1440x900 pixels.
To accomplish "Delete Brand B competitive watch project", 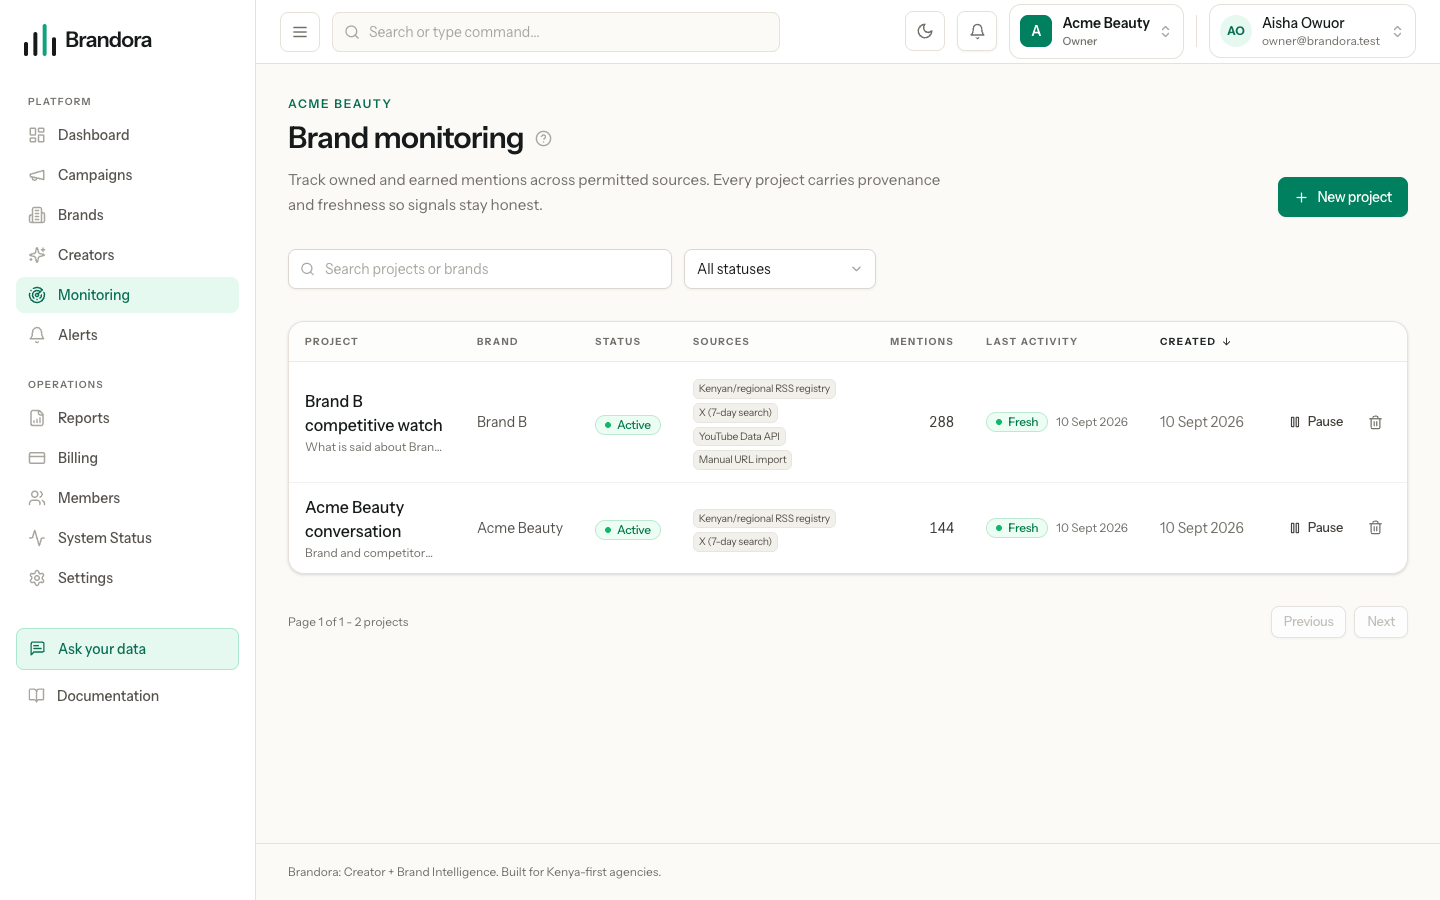I will coord(1375,422).
